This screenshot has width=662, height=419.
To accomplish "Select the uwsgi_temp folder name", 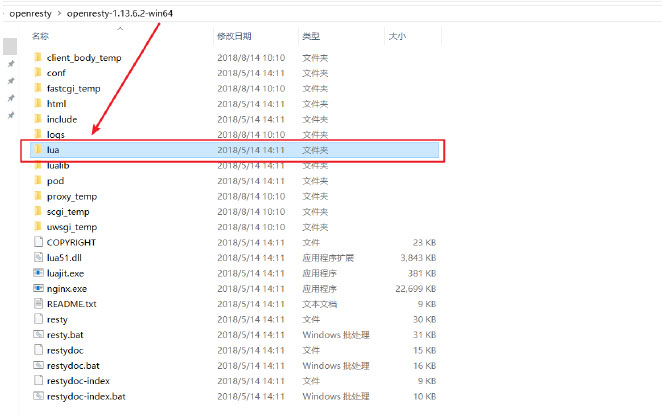I will click(72, 227).
